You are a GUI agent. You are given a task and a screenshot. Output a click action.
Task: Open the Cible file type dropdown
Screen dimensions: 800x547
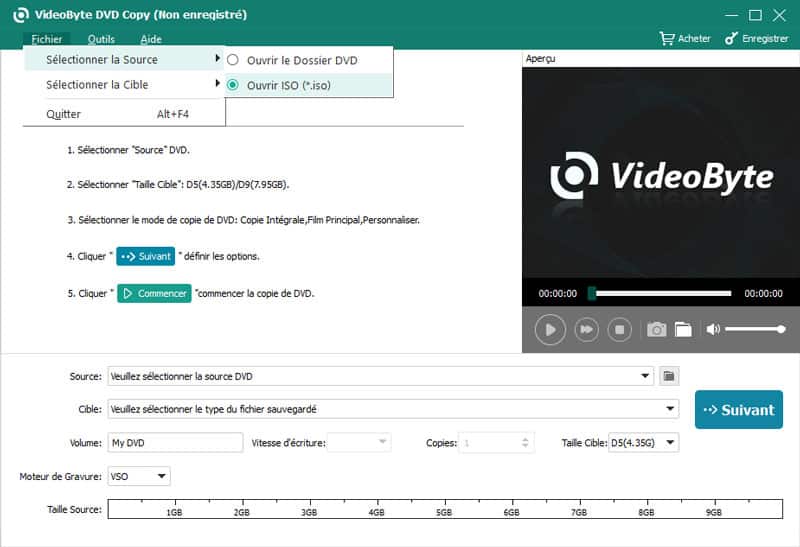[671, 409]
